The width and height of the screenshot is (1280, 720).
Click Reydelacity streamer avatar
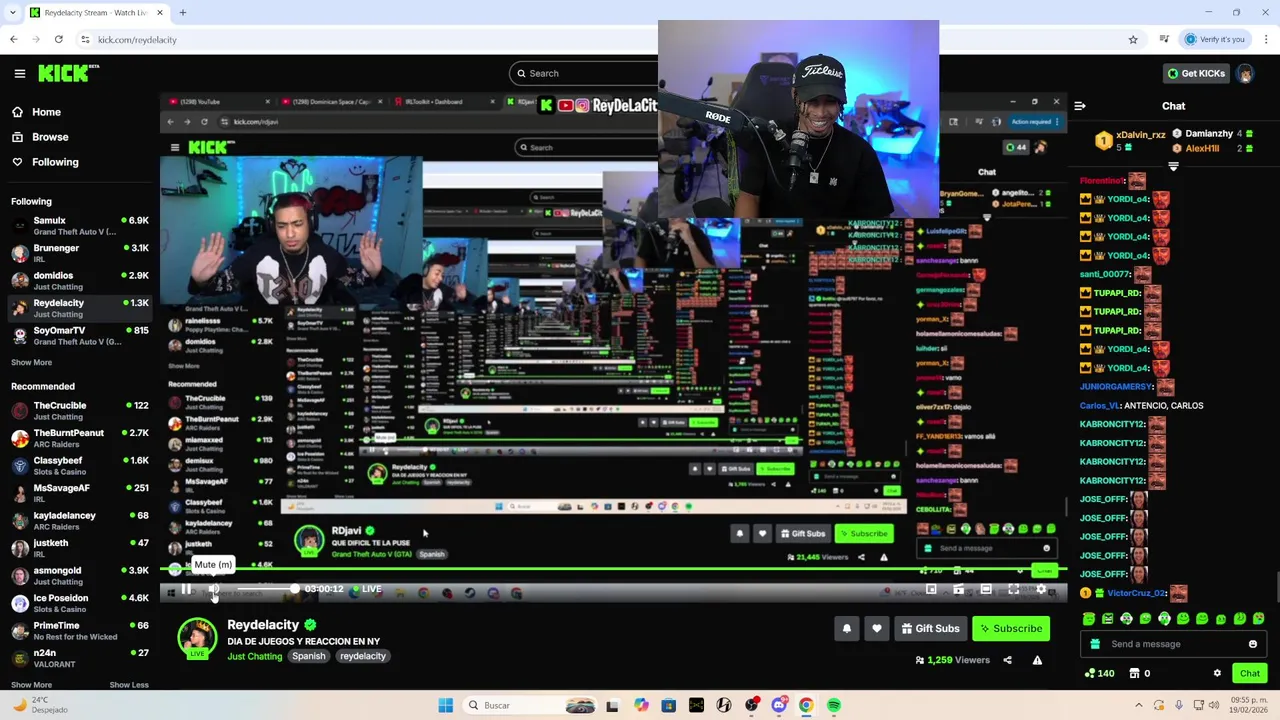click(x=197, y=638)
